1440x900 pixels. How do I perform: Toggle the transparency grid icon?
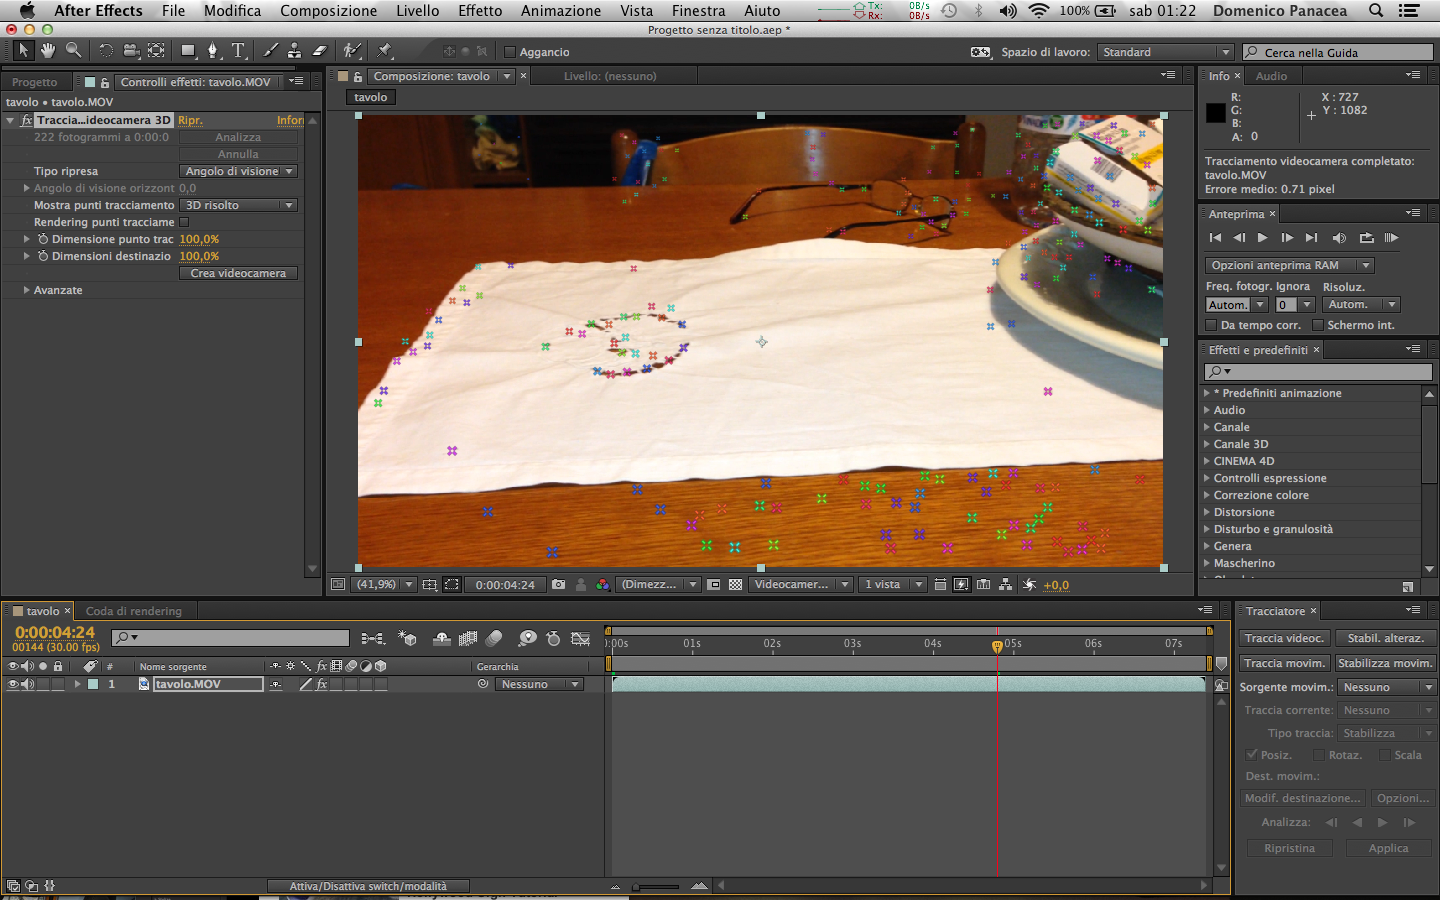736,585
